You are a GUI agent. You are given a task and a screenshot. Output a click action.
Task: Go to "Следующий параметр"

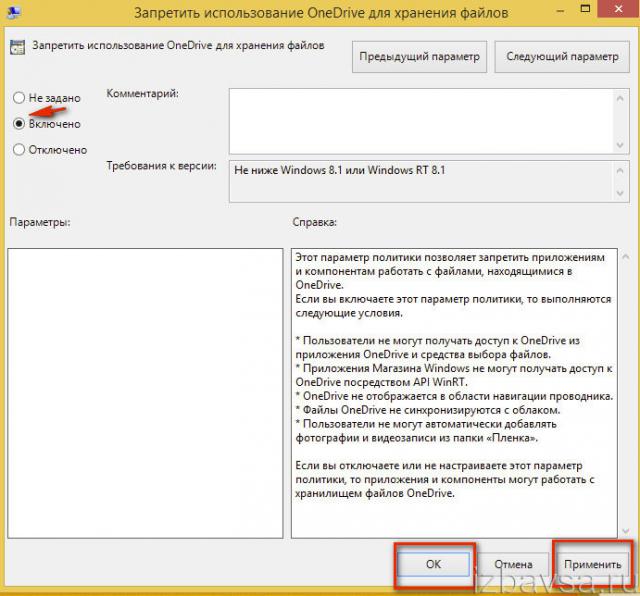[562, 57]
